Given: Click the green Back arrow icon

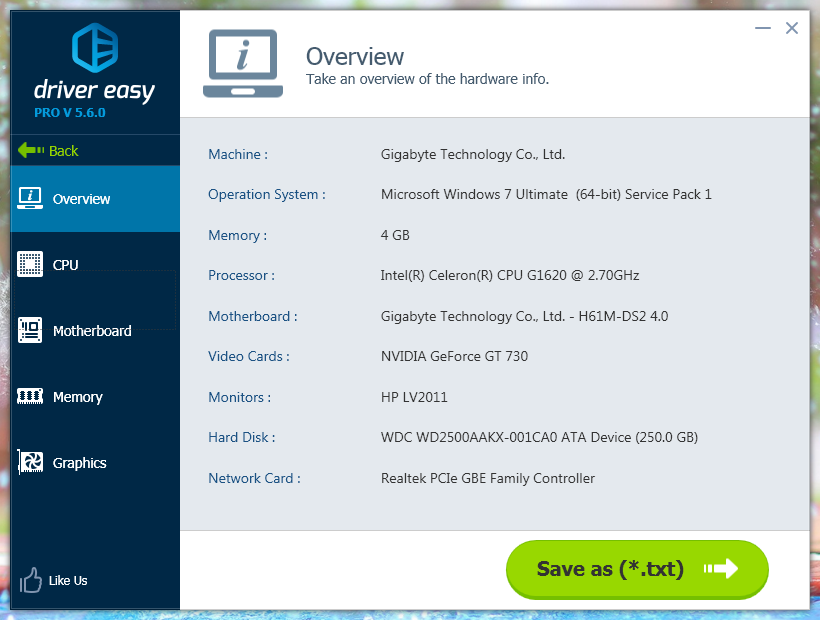Looking at the screenshot, I should tap(31, 151).
